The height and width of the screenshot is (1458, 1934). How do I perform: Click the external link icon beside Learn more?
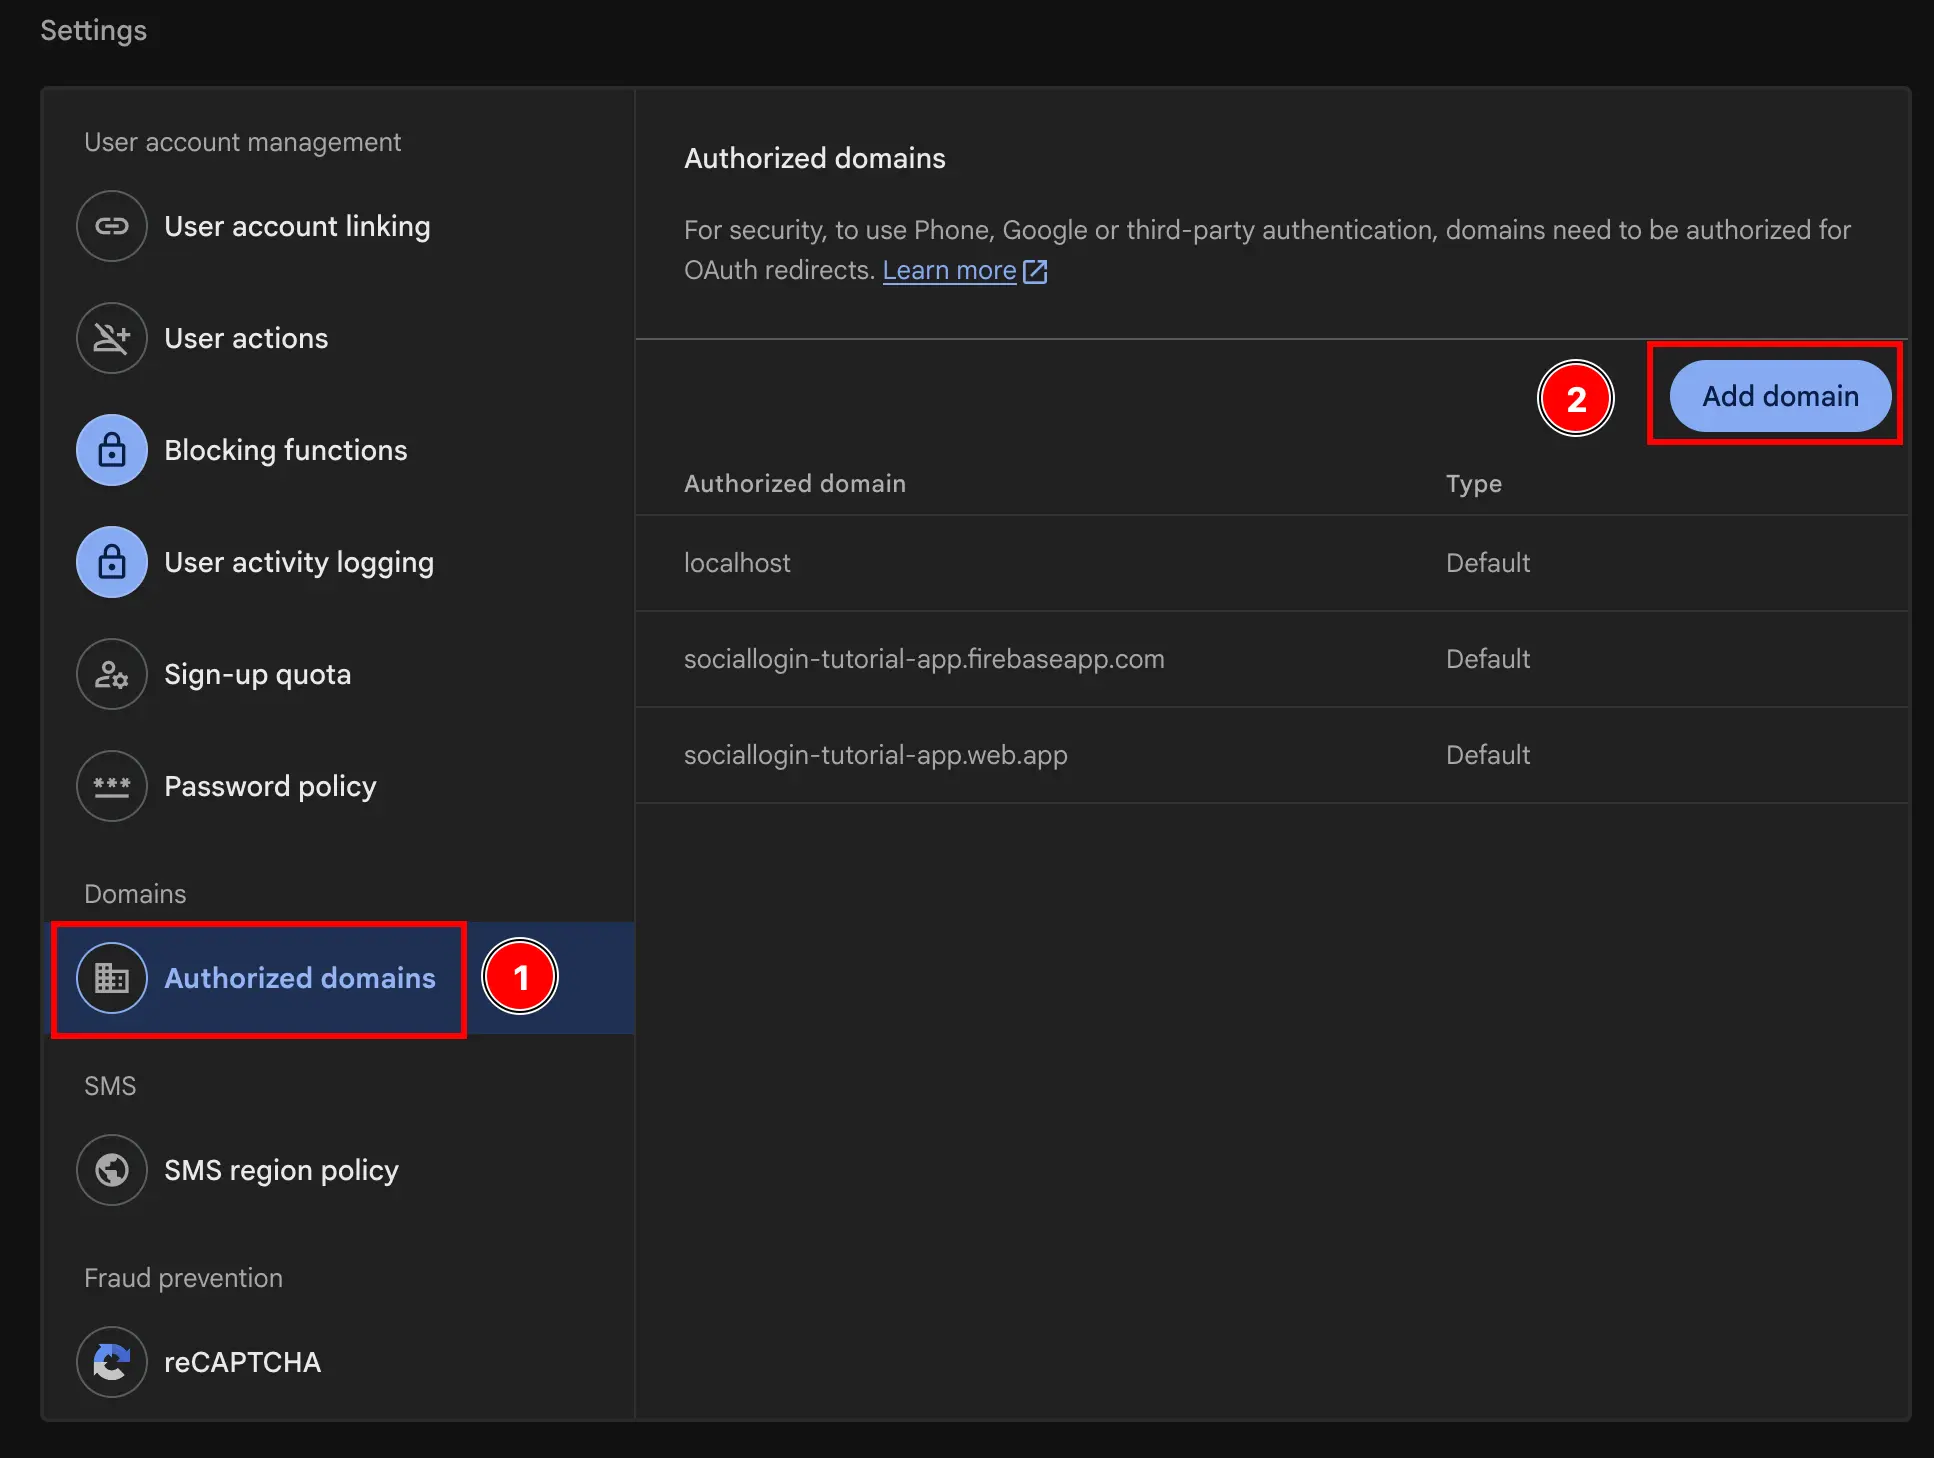[1035, 270]
